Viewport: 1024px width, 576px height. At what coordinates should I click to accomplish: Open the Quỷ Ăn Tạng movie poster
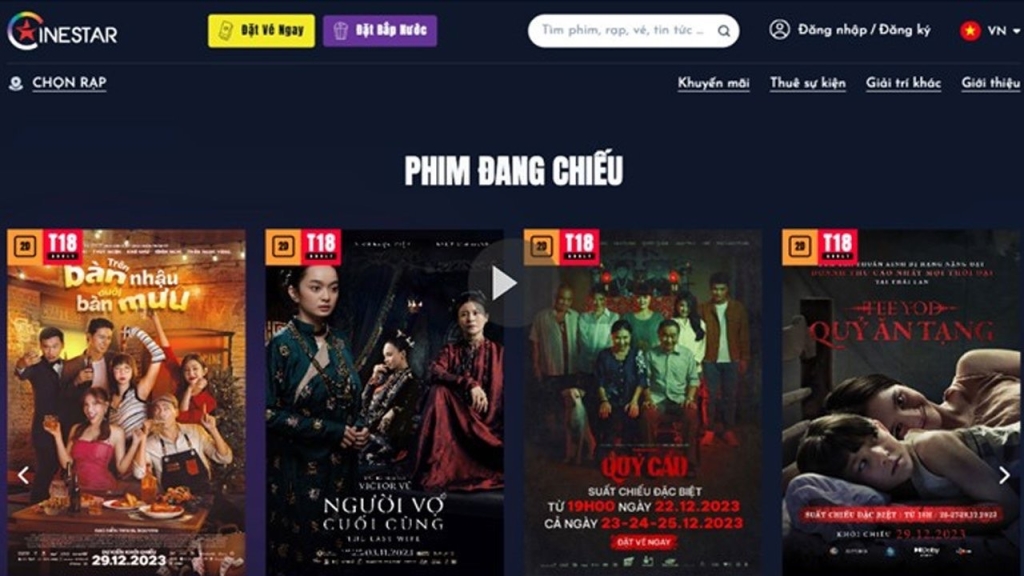(901, 402)
